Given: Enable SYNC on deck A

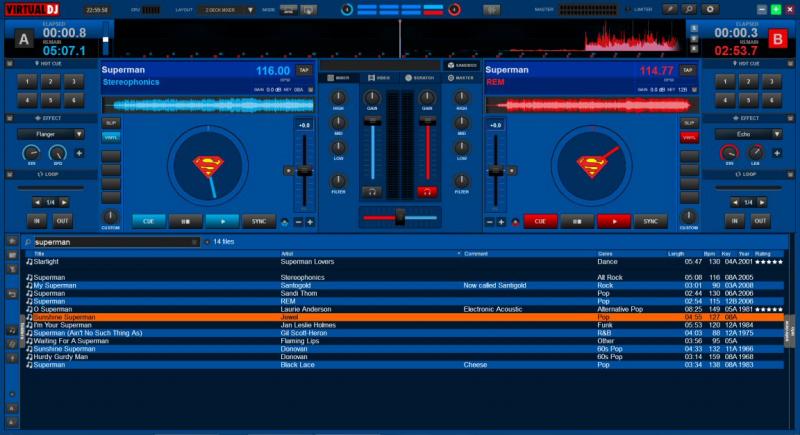Looking at the screenshot, I should coord(259,221).
